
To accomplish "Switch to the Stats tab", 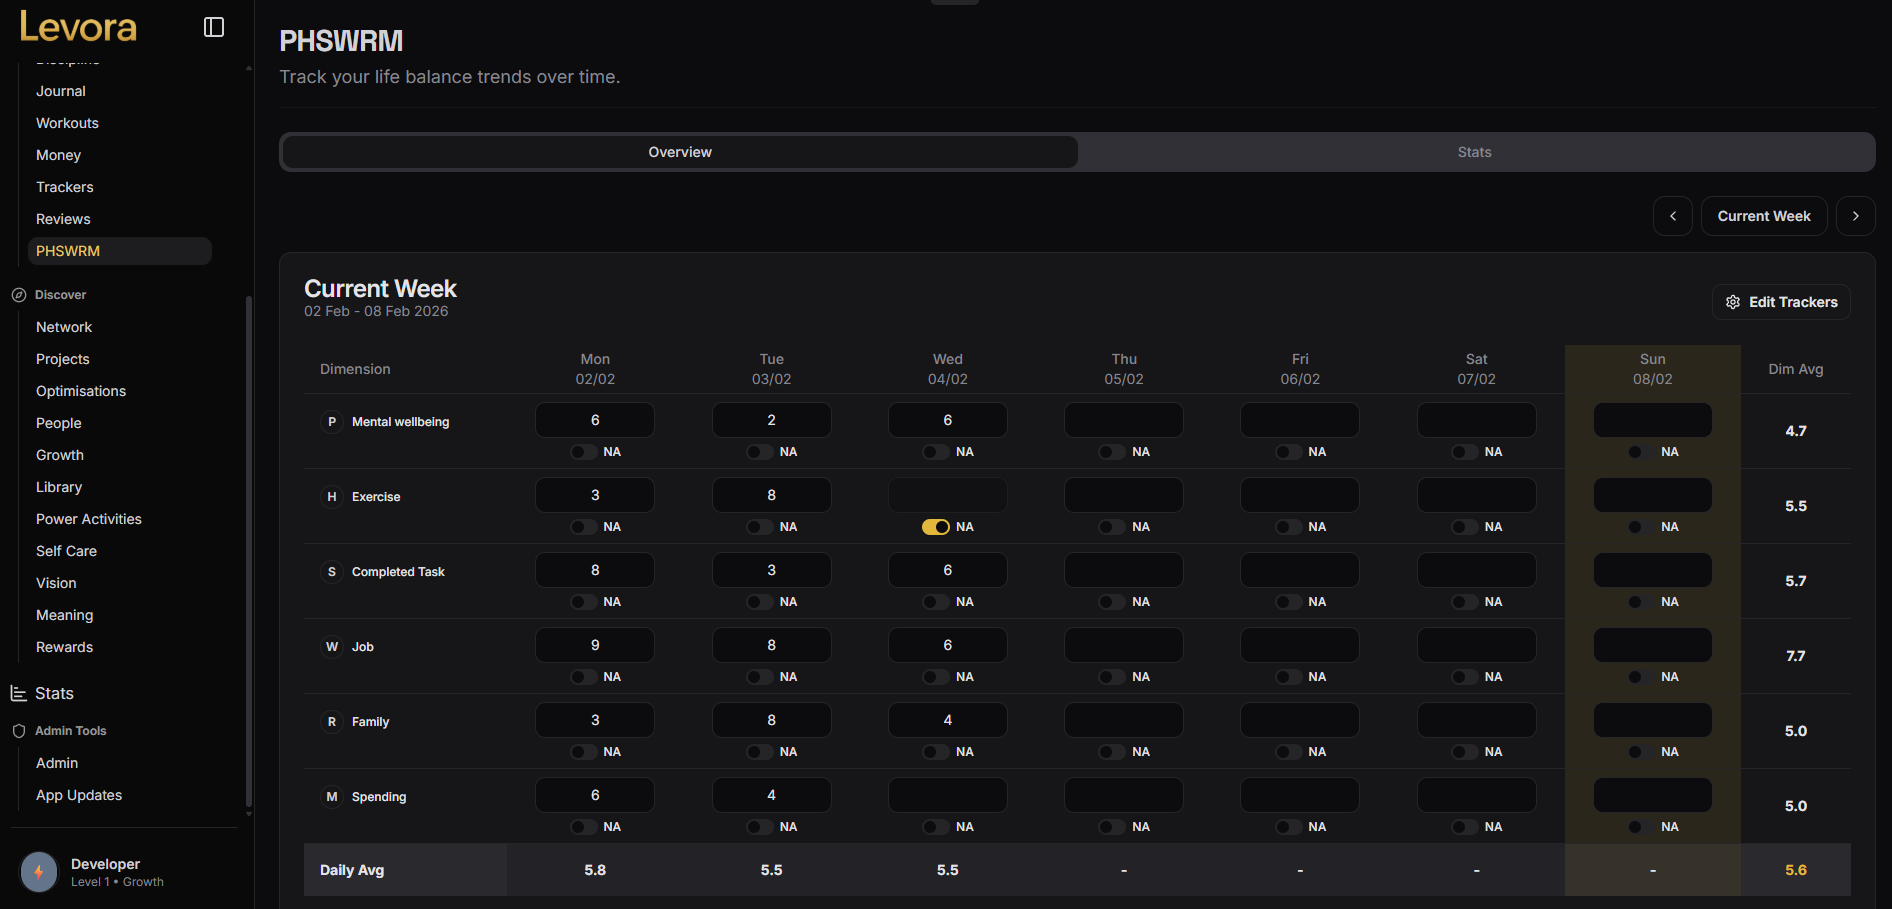I will (x=1474, y=152).
